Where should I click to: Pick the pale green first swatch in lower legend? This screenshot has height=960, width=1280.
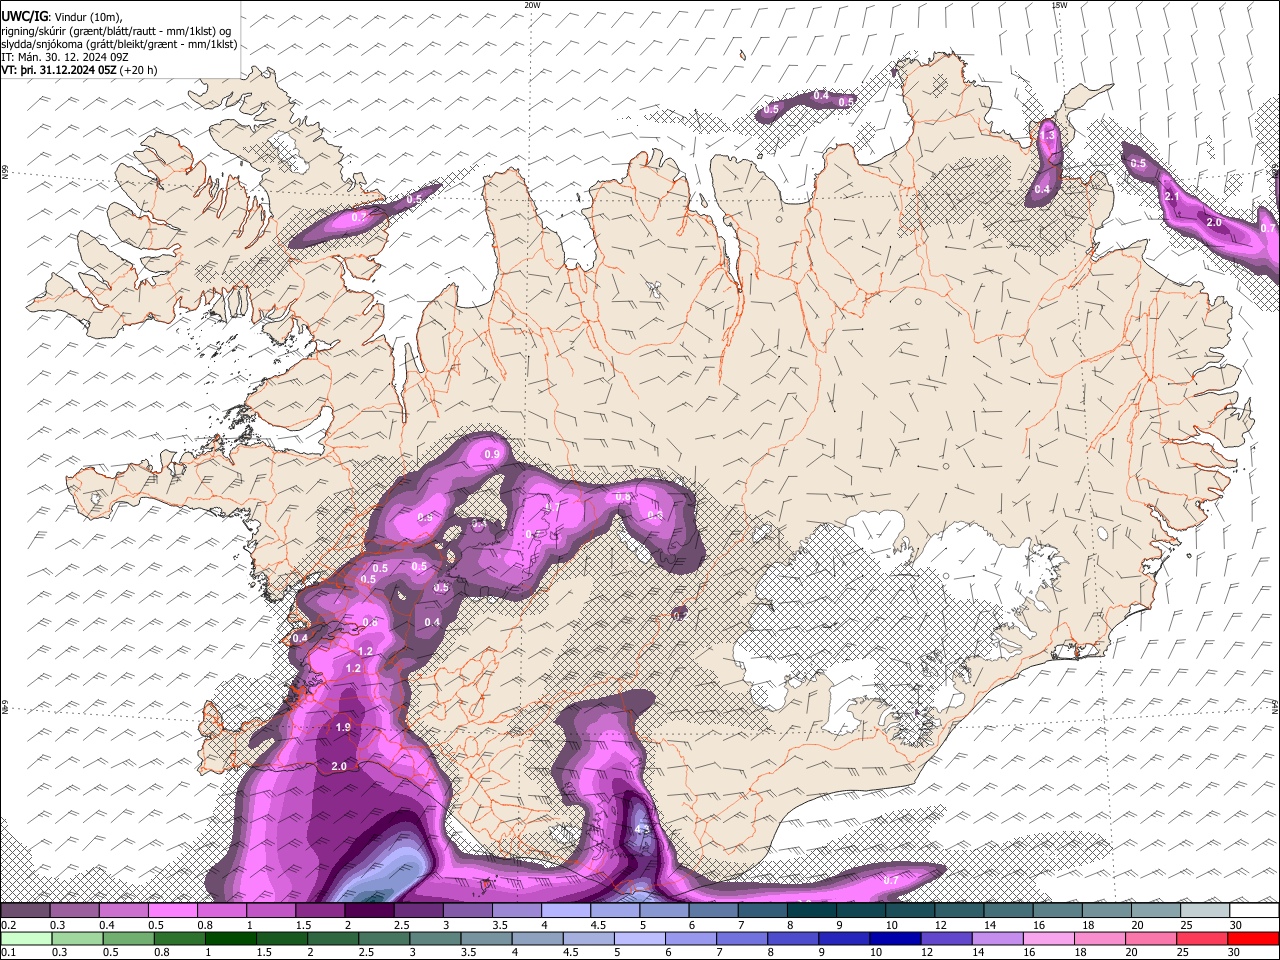[x=25, y=938]
